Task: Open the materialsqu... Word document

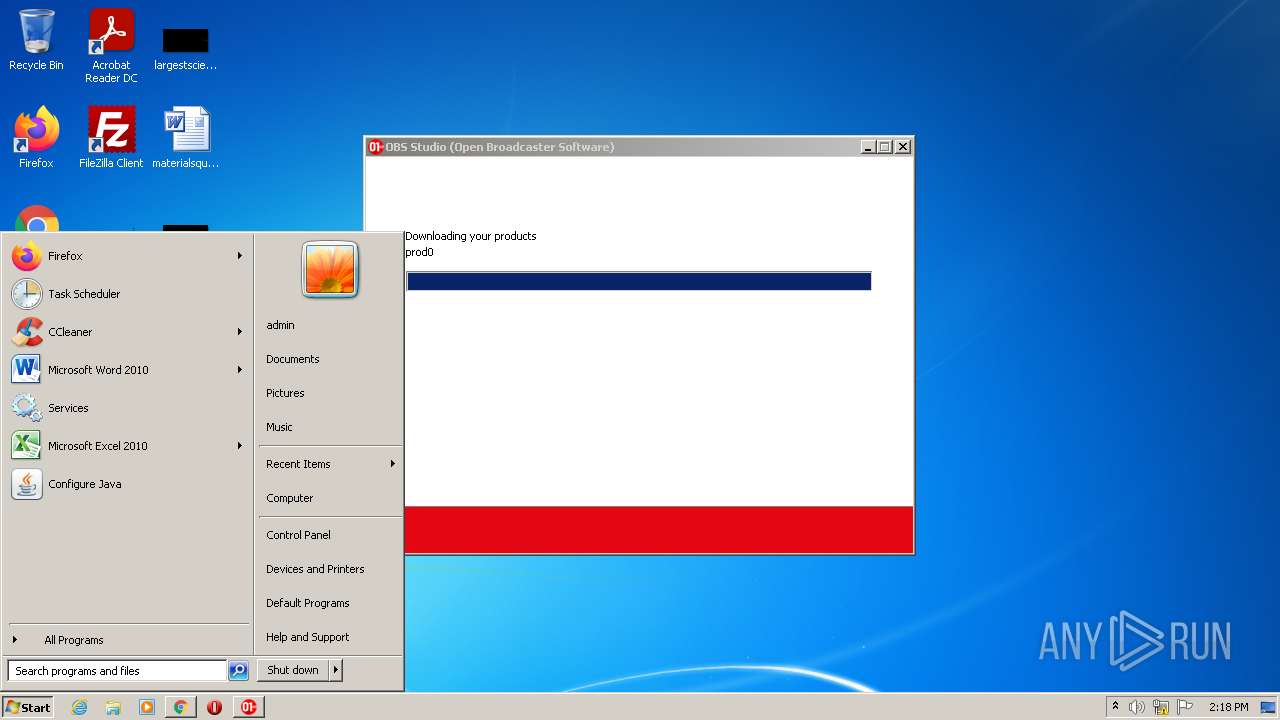Action: (186, 137)
